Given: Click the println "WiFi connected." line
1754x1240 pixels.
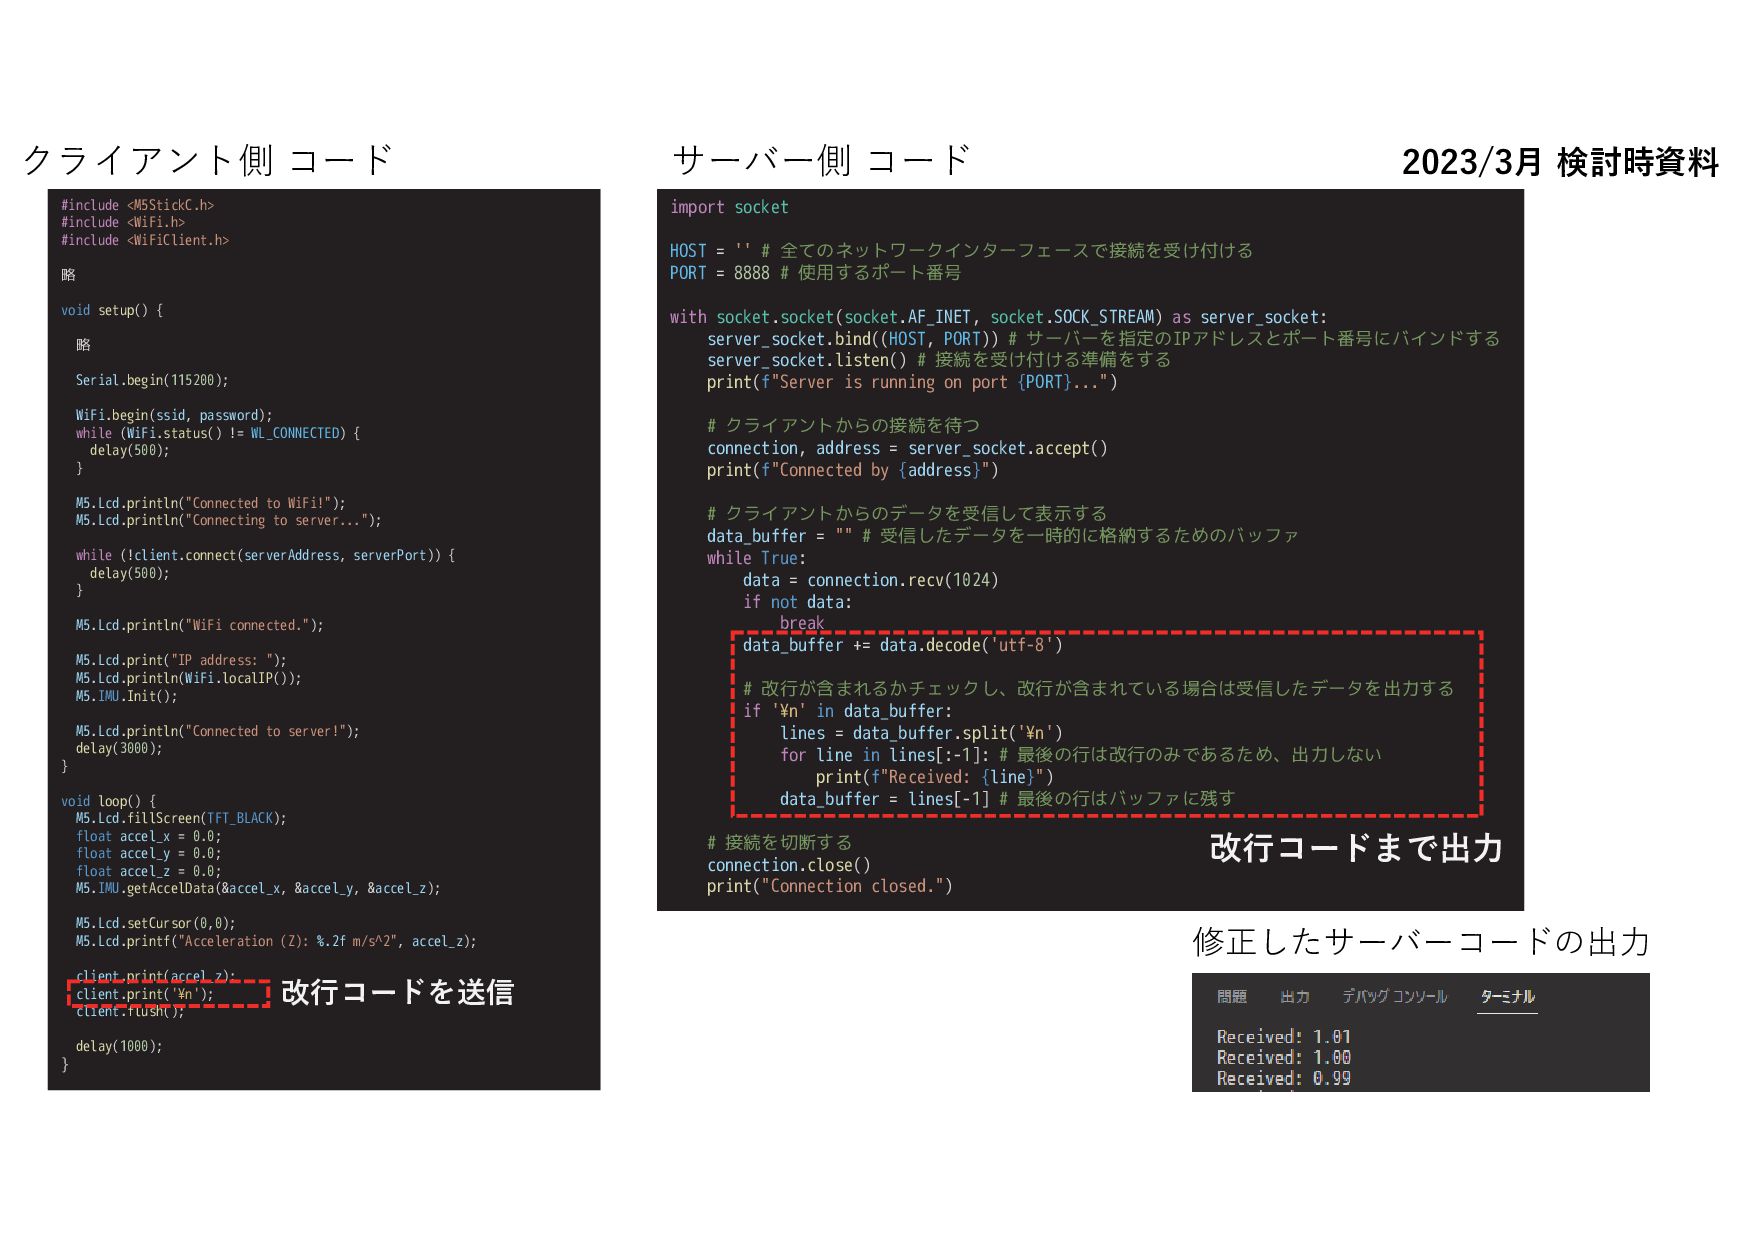Looking at the screenshot, I should click(x=199, y=625).
